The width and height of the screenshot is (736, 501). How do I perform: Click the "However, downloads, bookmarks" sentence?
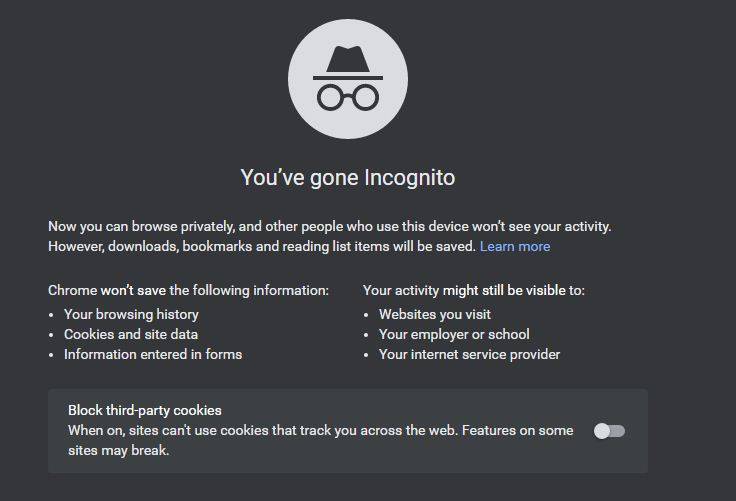point(262,247)
